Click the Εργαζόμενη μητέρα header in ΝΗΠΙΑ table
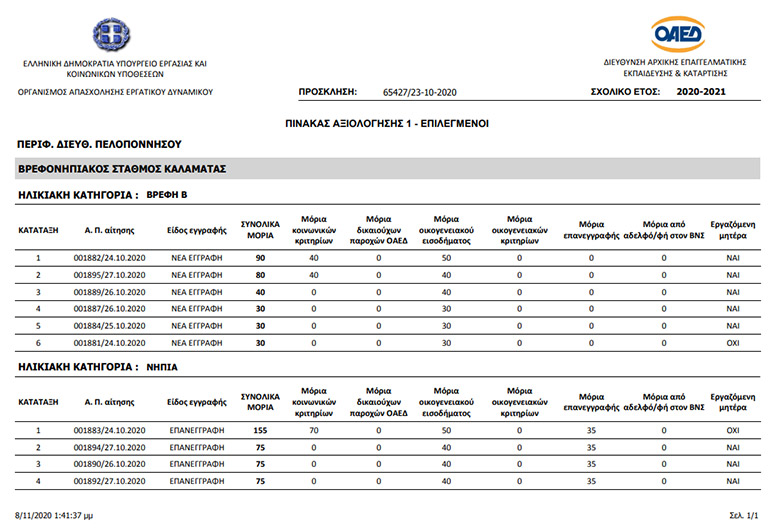Screen dimensions: 770x528 pyautogui.click(x=733, y=402)
